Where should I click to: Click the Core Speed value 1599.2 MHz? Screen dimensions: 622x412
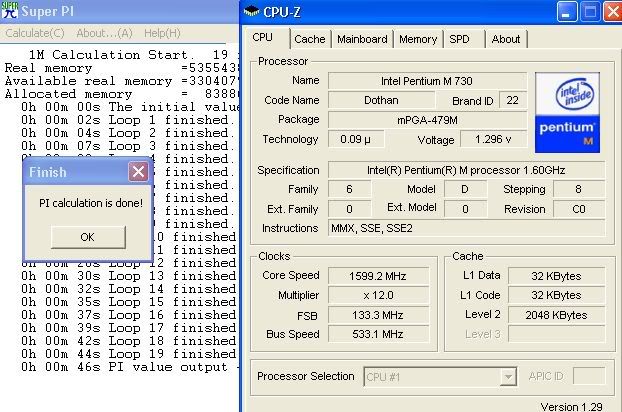click(378, 276)
